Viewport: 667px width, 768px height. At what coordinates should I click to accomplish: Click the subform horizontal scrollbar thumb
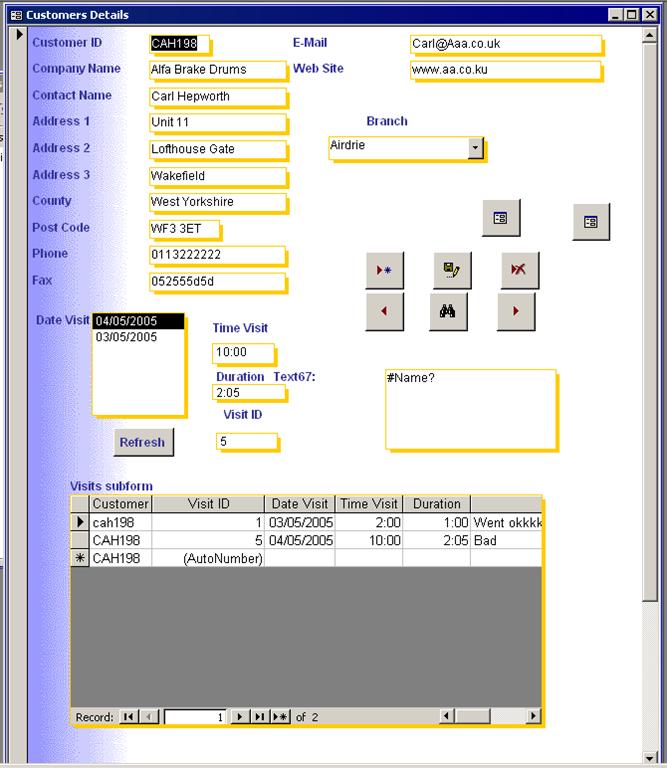click(x=472, y=716)
